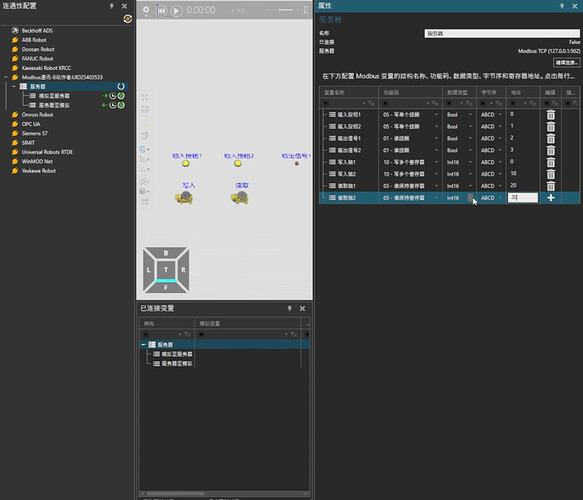Pin the 已连接变量 panel
The image size is (583, 500).
click(x=290, y=308)
